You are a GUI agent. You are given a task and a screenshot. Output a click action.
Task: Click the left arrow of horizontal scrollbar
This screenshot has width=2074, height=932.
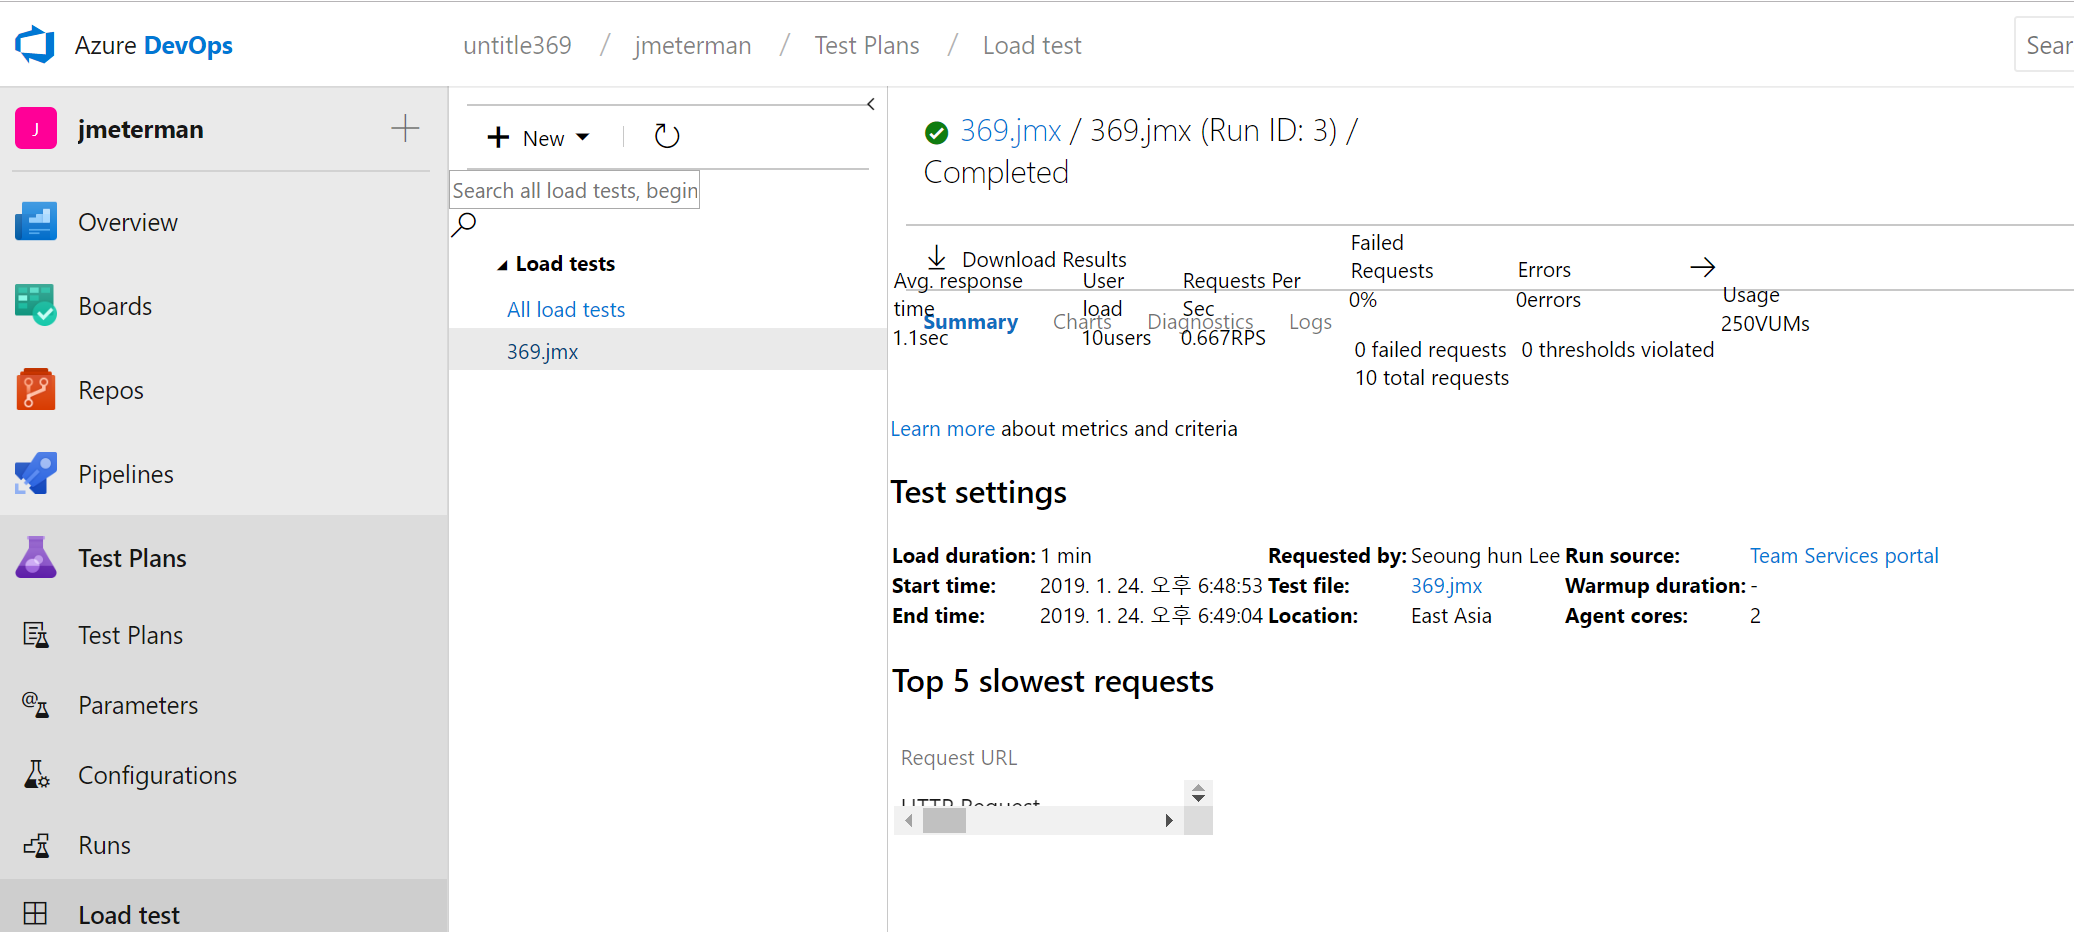pos(908,821)
